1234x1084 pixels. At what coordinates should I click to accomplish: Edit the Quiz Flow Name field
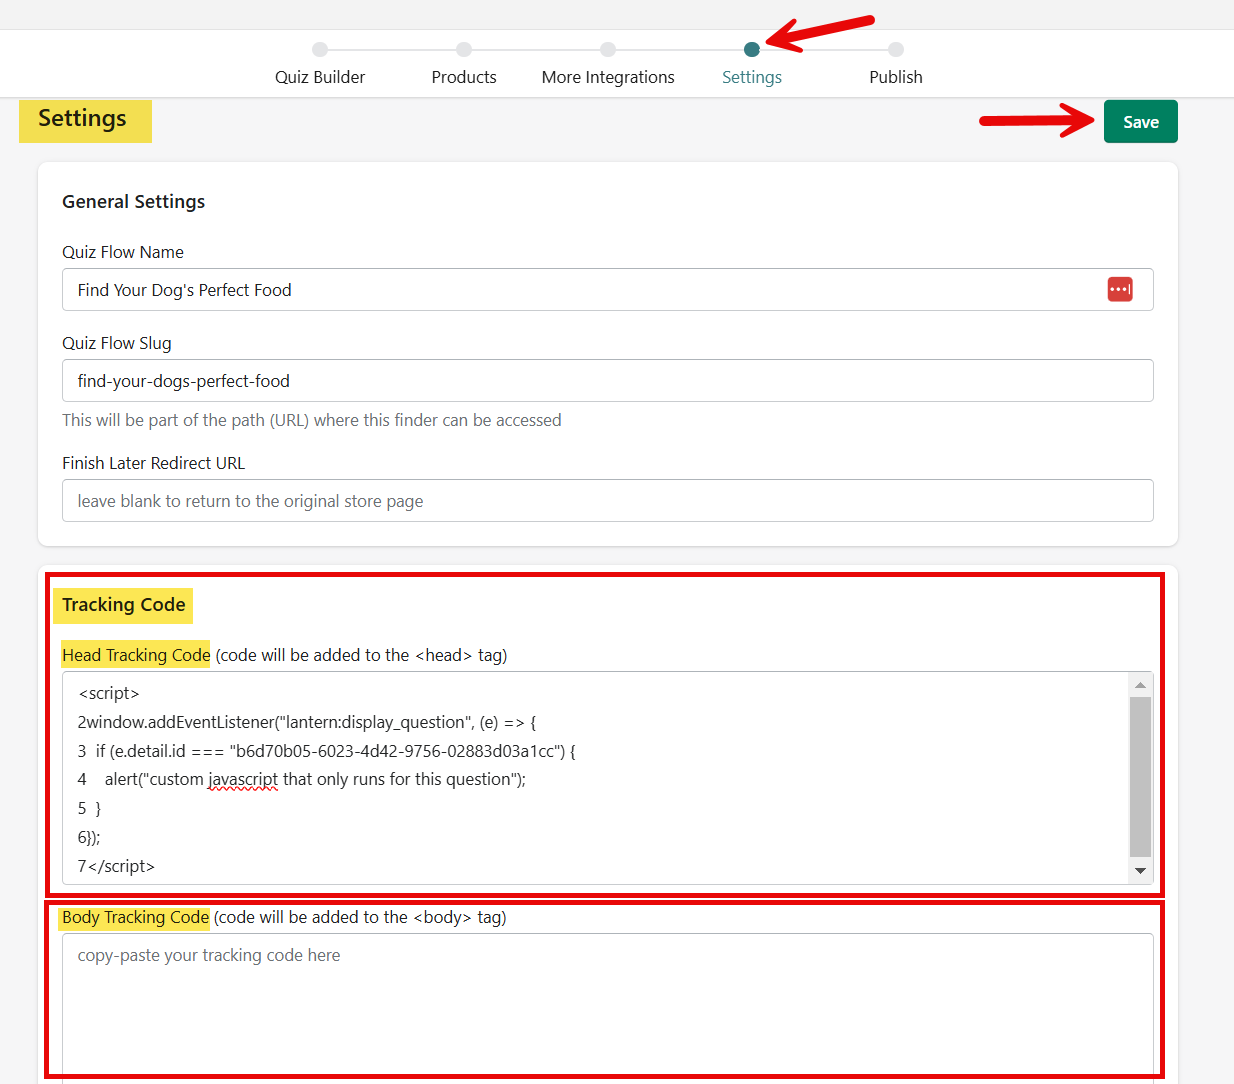coord(608,290)
